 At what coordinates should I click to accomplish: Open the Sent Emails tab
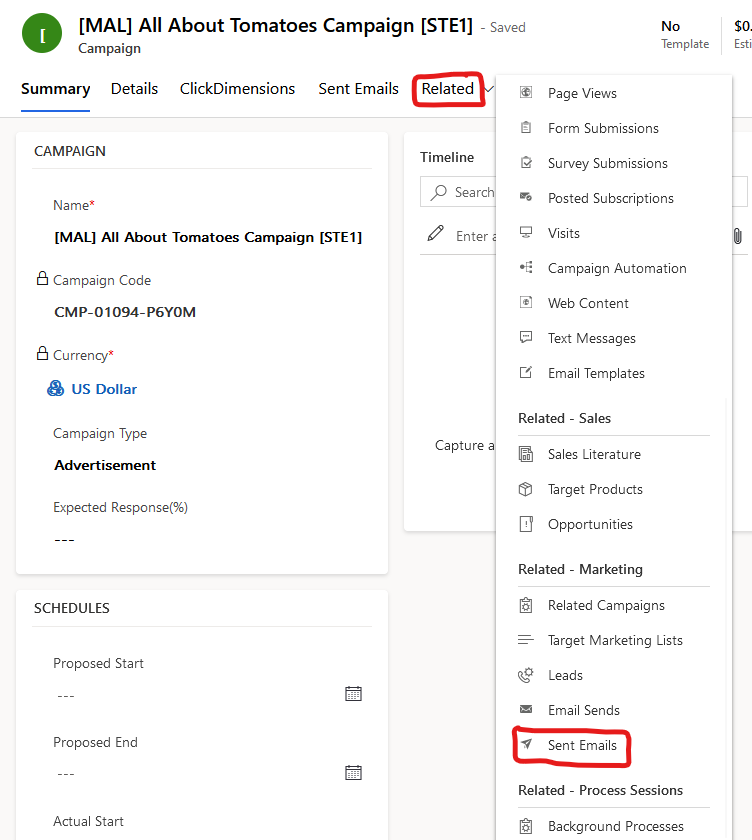358,89
